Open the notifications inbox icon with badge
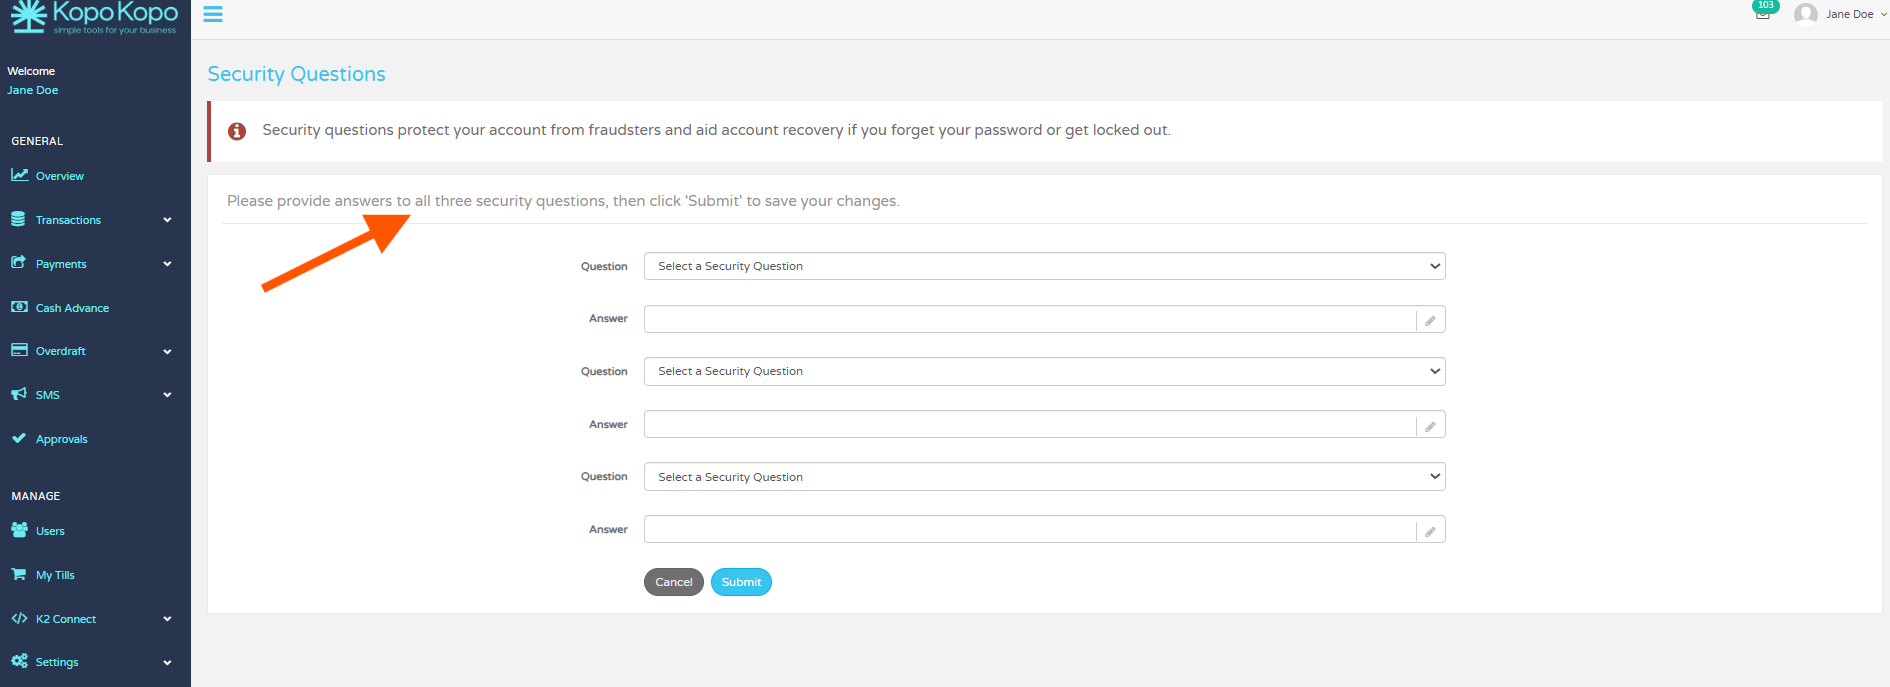This screenshot has height=687, width=1890. tap(1762, 13)
